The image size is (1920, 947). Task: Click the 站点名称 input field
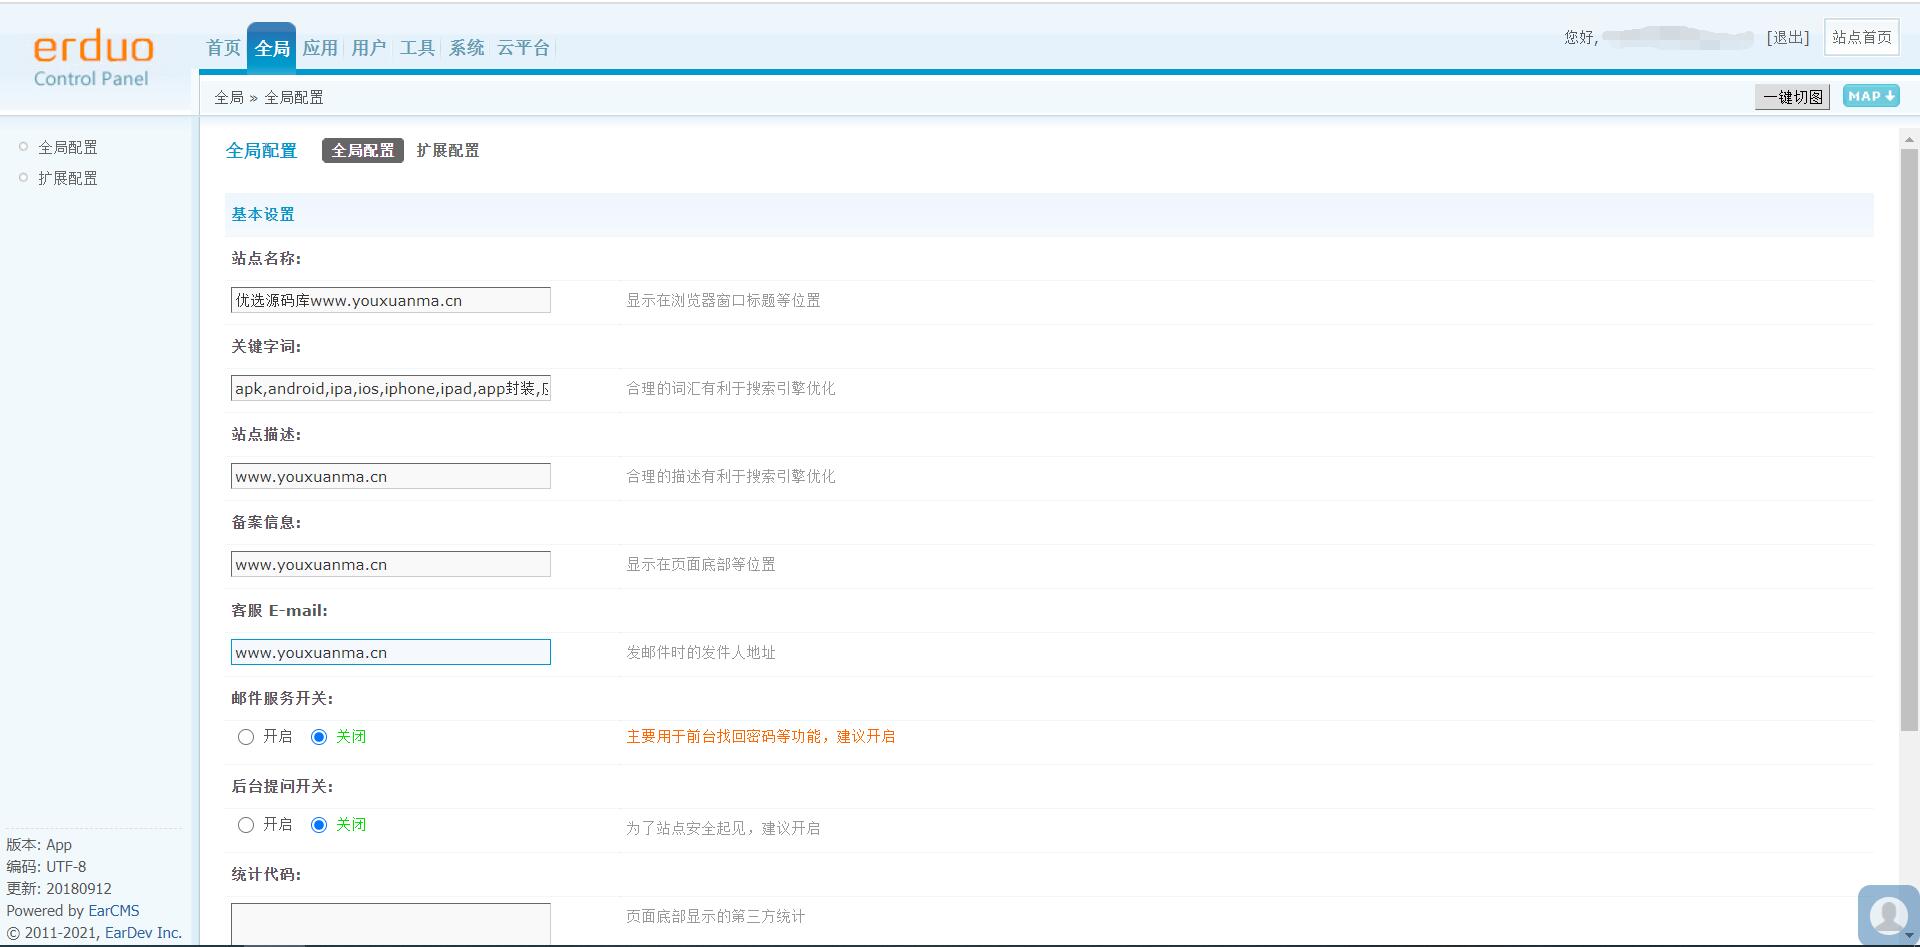(390, 300)
